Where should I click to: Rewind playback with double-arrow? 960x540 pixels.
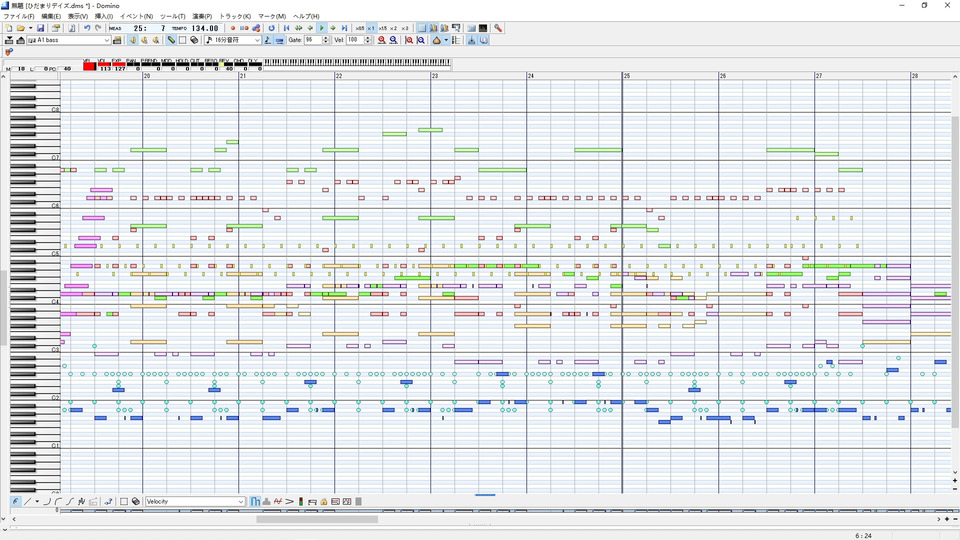(x=298, y=28)
